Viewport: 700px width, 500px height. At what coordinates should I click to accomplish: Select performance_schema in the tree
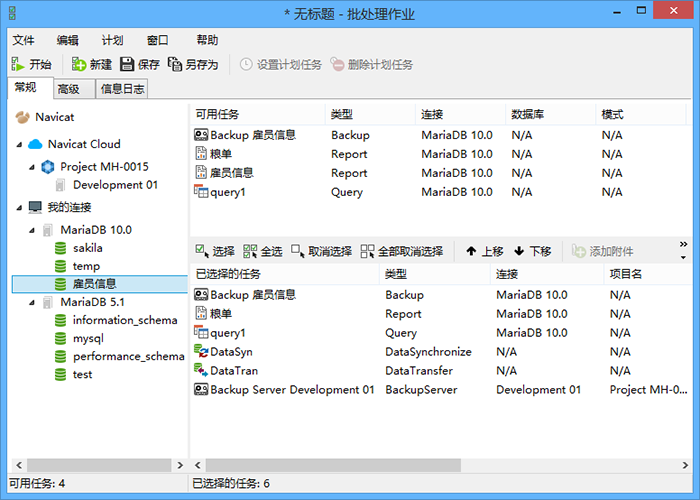(x=129, y=356)
